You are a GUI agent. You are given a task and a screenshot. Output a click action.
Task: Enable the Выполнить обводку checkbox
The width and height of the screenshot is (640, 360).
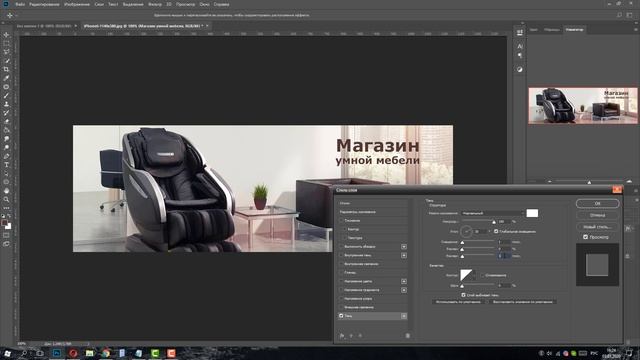click(x=341, y=247)
